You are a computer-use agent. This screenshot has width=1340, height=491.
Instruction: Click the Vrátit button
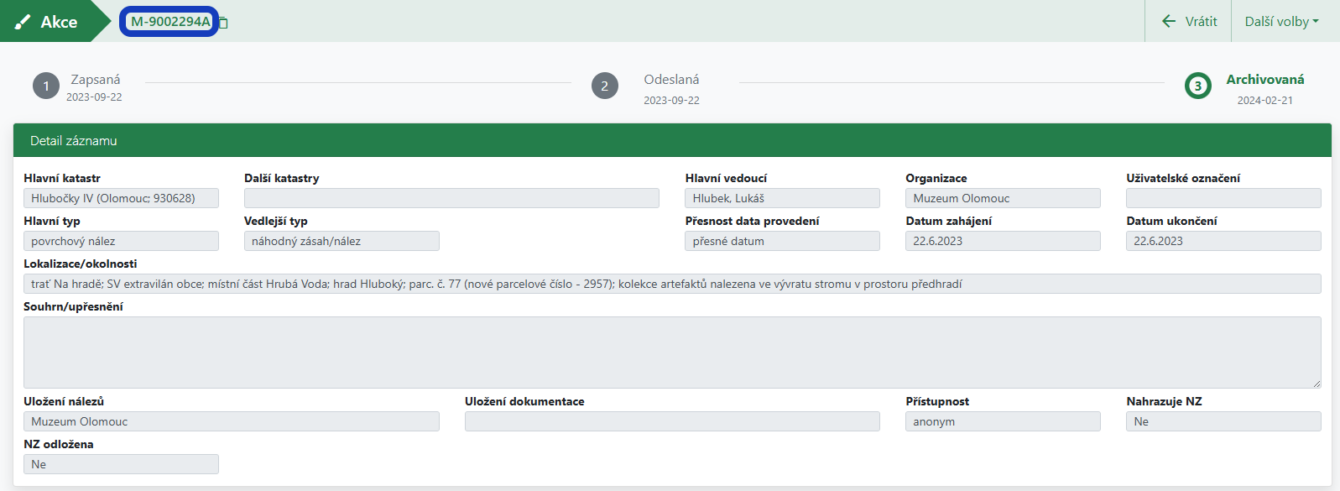coord(1190,21)
